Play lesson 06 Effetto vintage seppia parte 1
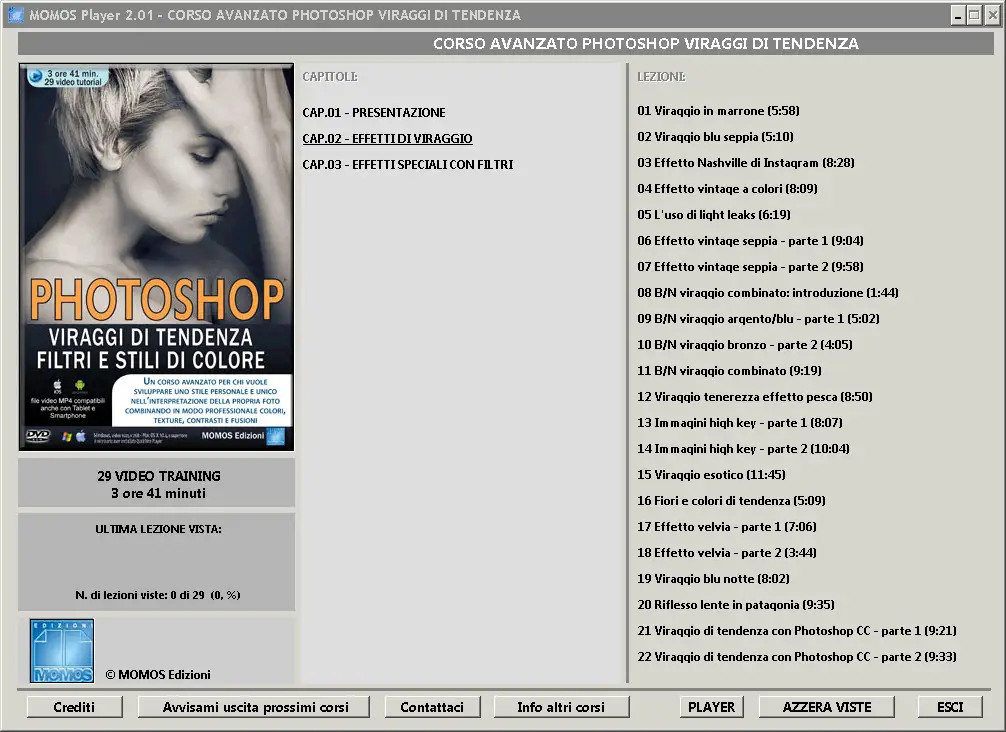 coord(750,241)
